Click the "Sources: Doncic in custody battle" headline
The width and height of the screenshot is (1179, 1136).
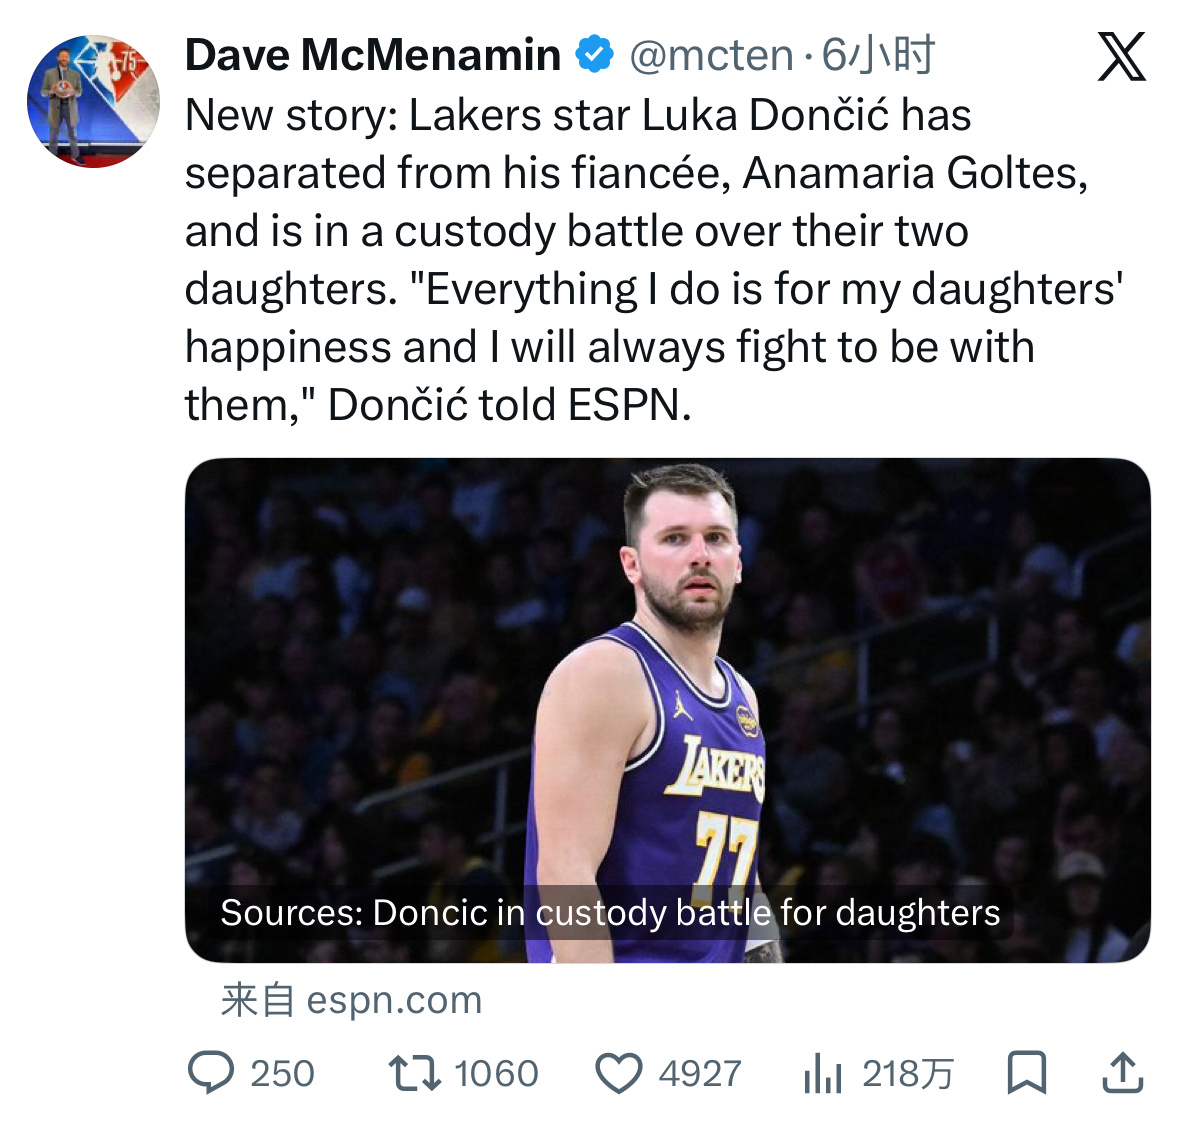610,913
